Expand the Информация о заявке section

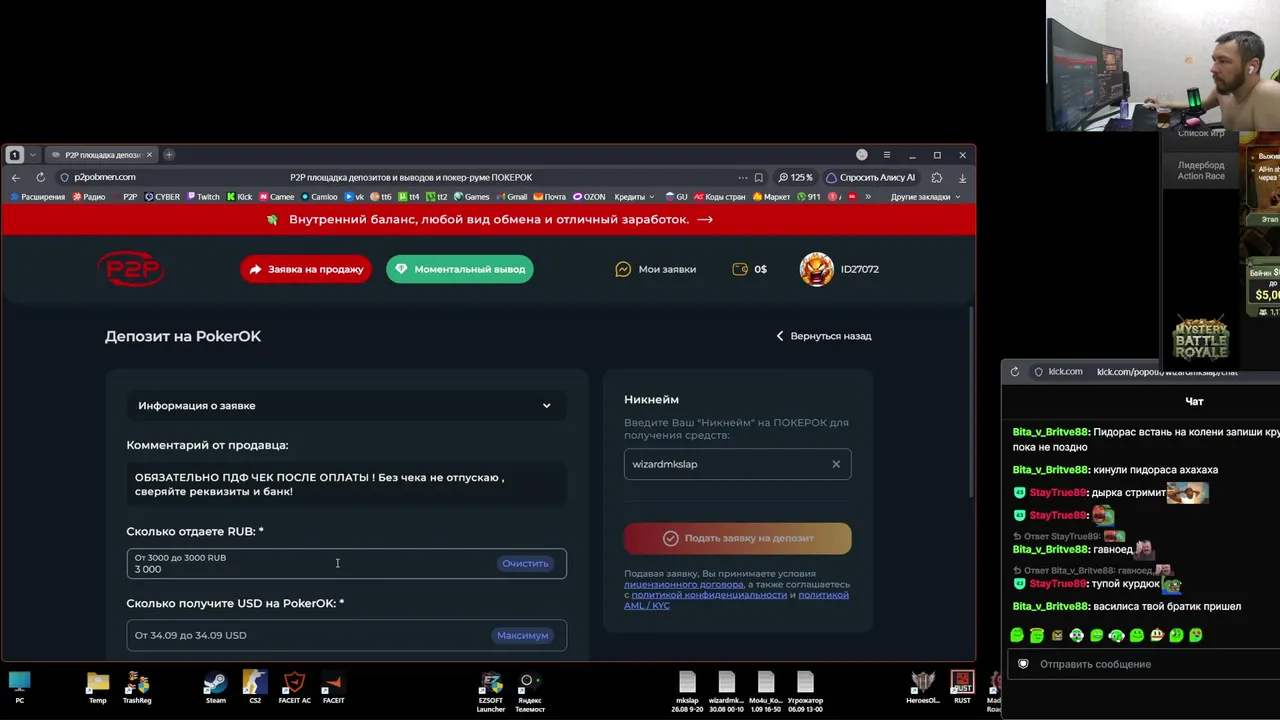(346, 406)
